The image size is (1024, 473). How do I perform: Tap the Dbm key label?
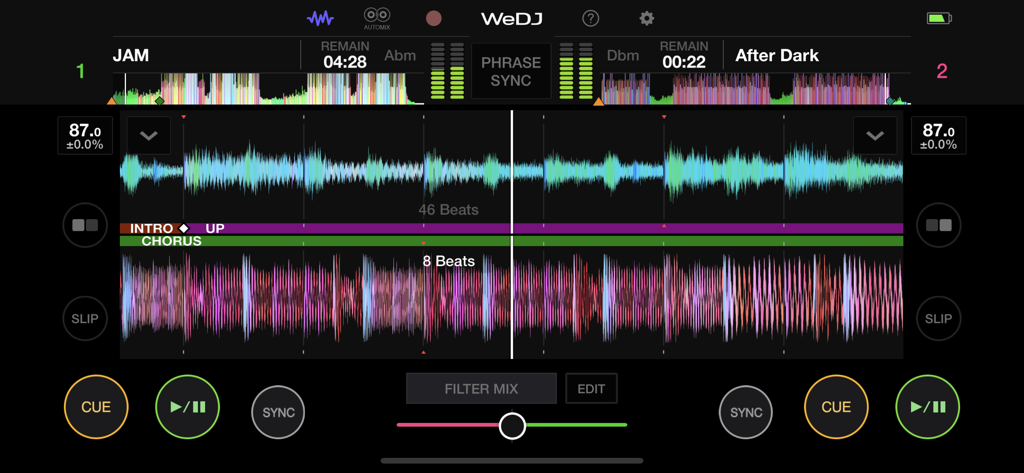coord(623,56)
